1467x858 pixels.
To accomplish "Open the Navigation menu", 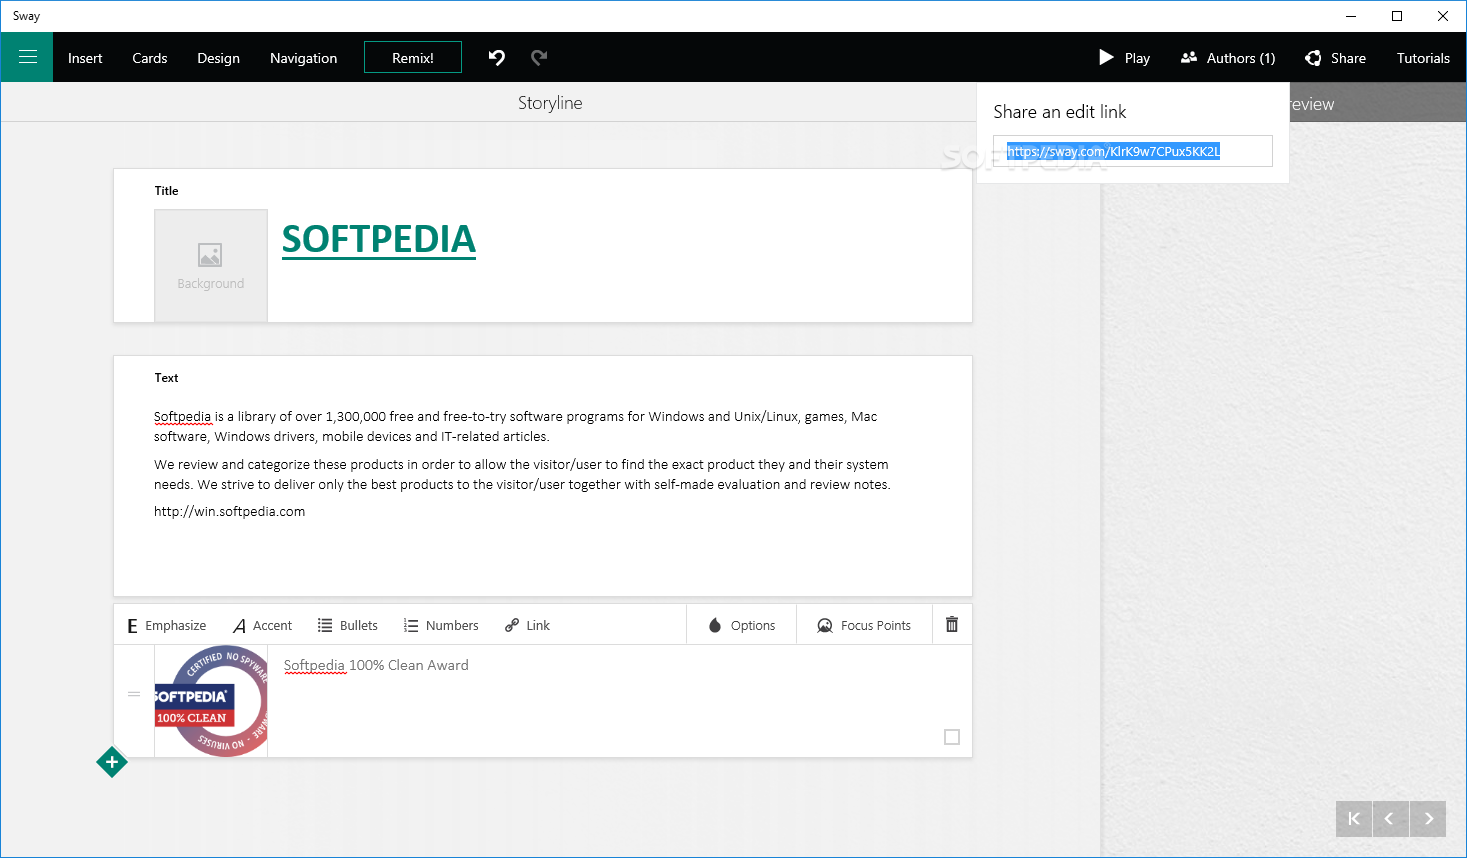I will click(x=303, y=58).
